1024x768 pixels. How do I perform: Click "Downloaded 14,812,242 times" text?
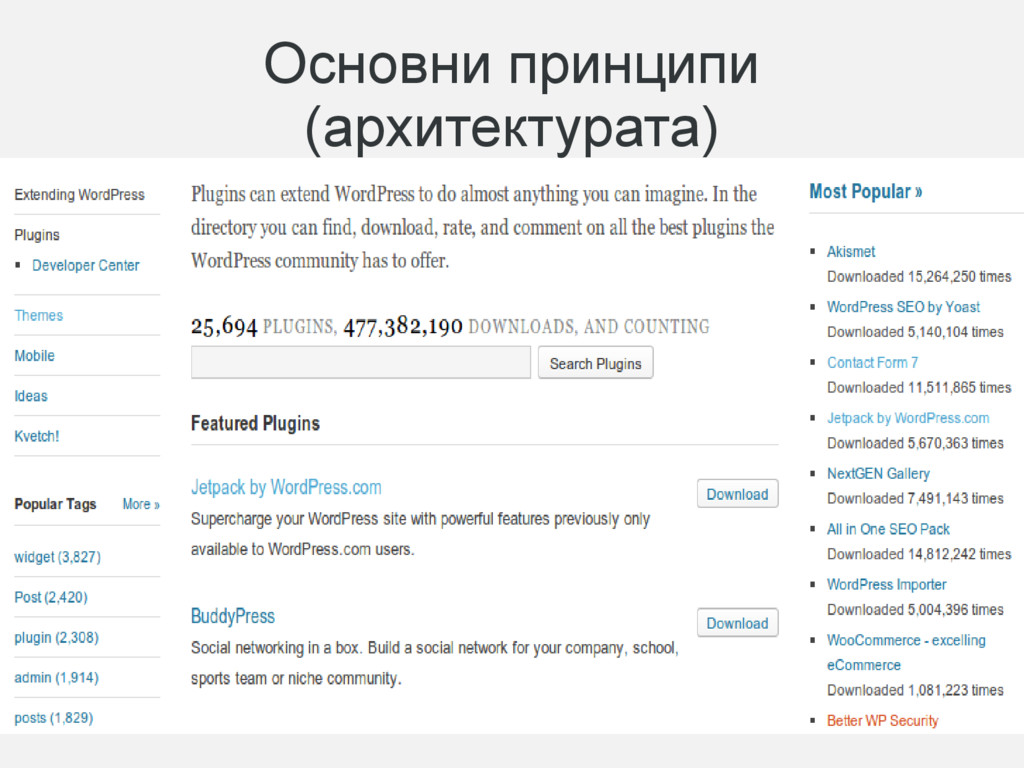pos(919,554)
